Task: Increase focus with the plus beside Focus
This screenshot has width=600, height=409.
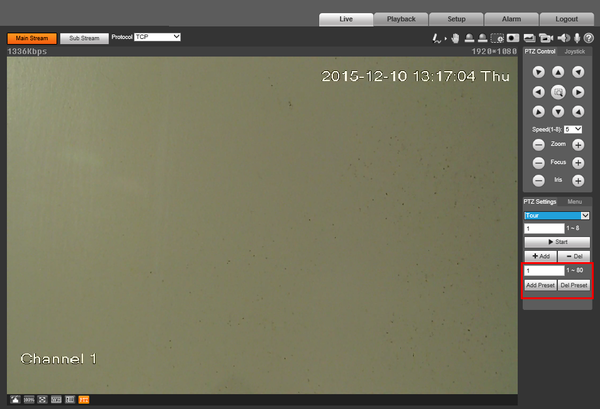Action: point(578,163)
